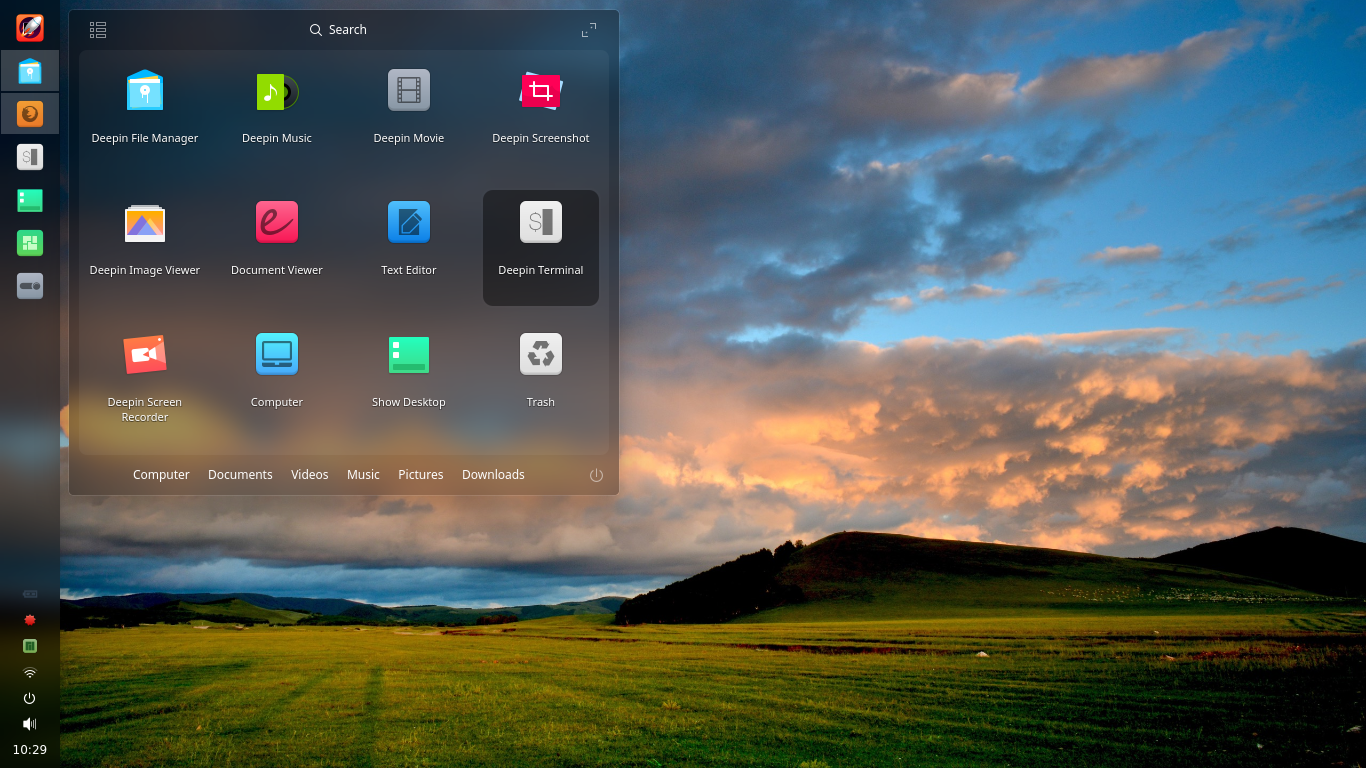Click the shutdown power button

click(596, 475)
